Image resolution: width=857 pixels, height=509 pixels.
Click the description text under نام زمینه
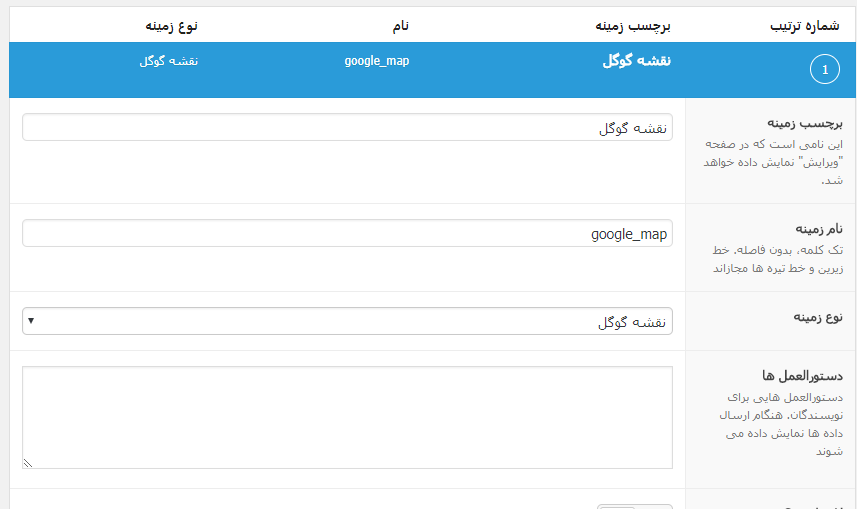click(x=778, y=259)
